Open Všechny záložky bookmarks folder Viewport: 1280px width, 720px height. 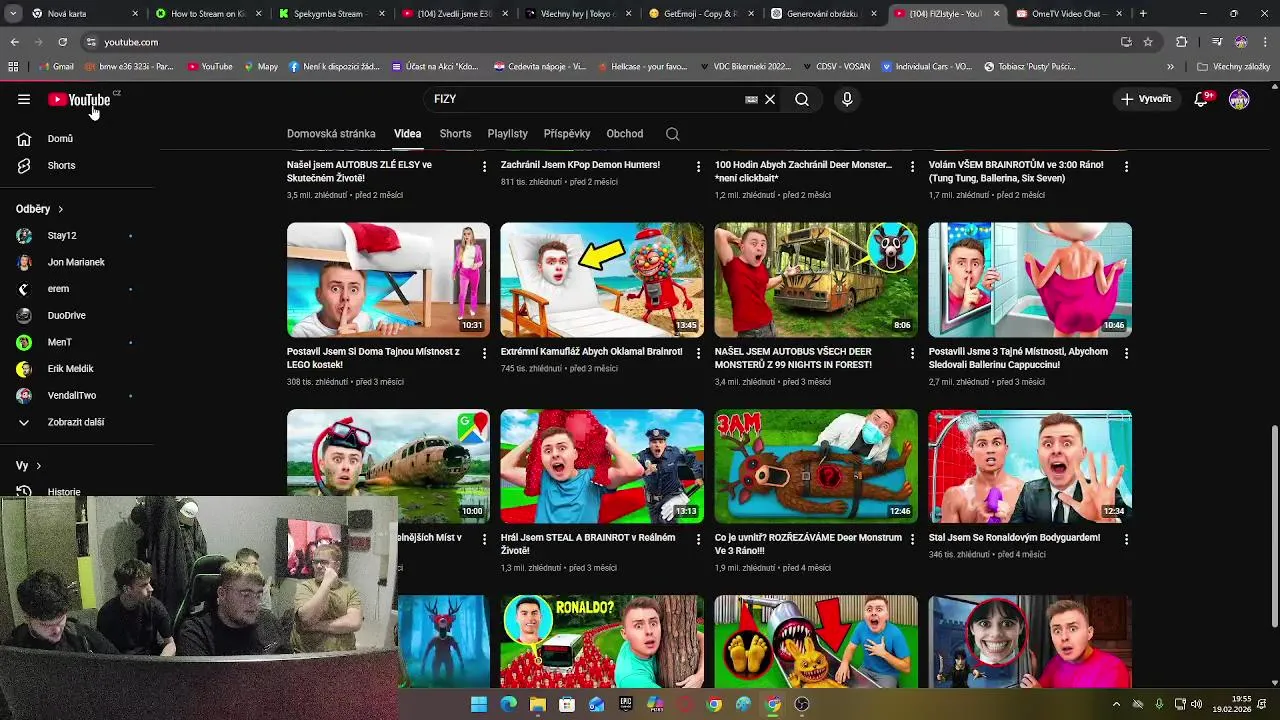(x=1233, y=67)
